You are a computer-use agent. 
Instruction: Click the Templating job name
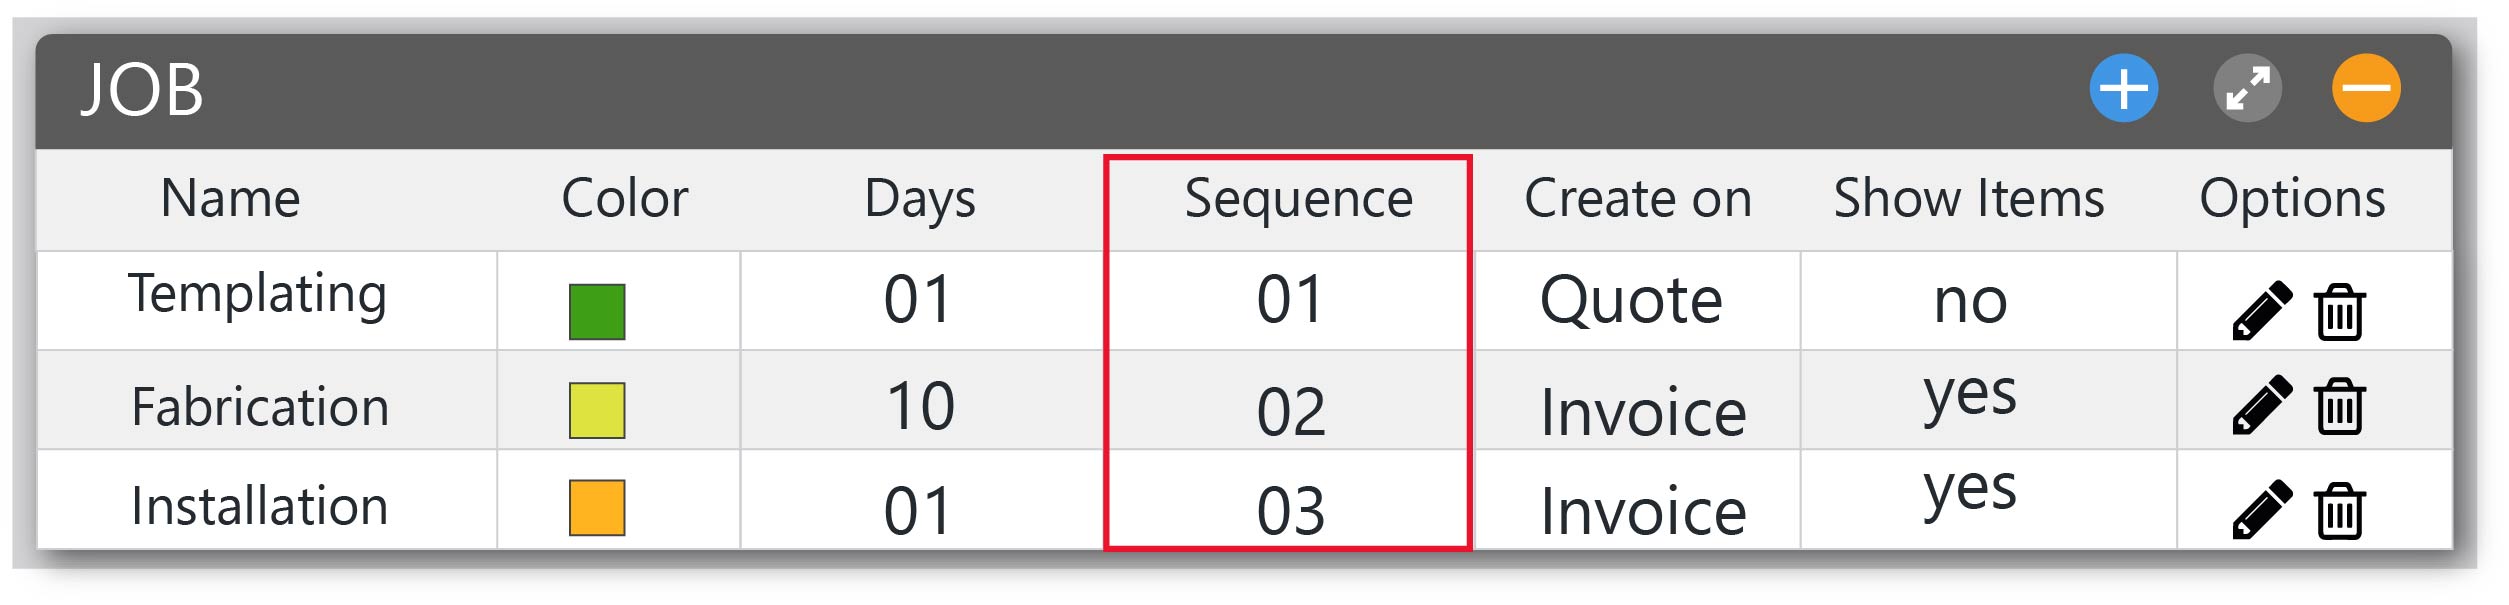258,294
